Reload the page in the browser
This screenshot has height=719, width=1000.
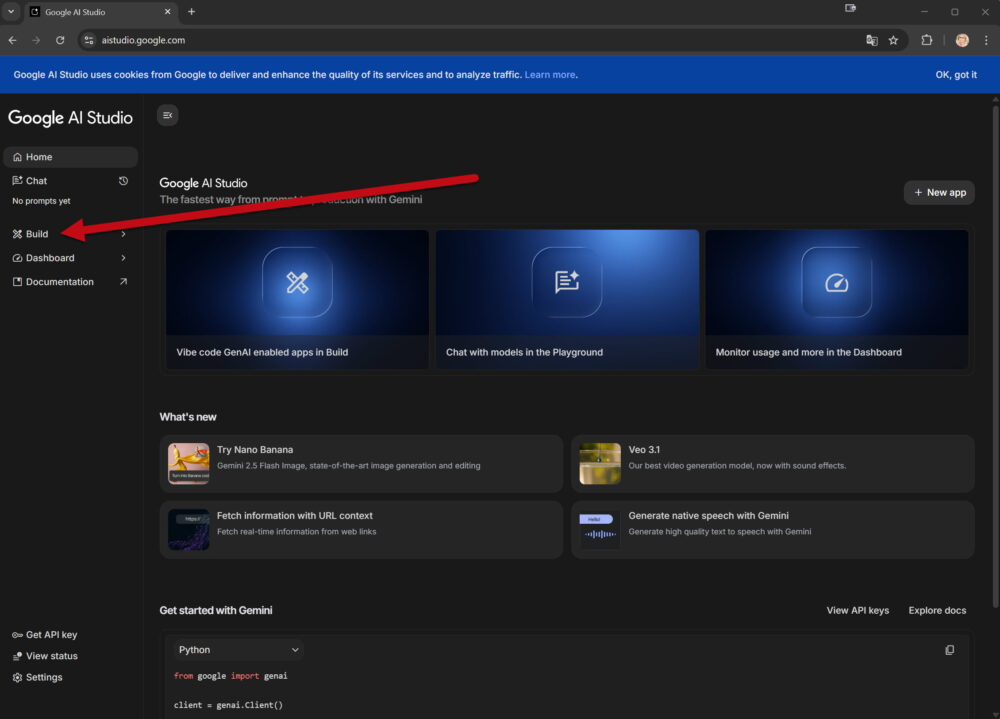tap(60, 40)
